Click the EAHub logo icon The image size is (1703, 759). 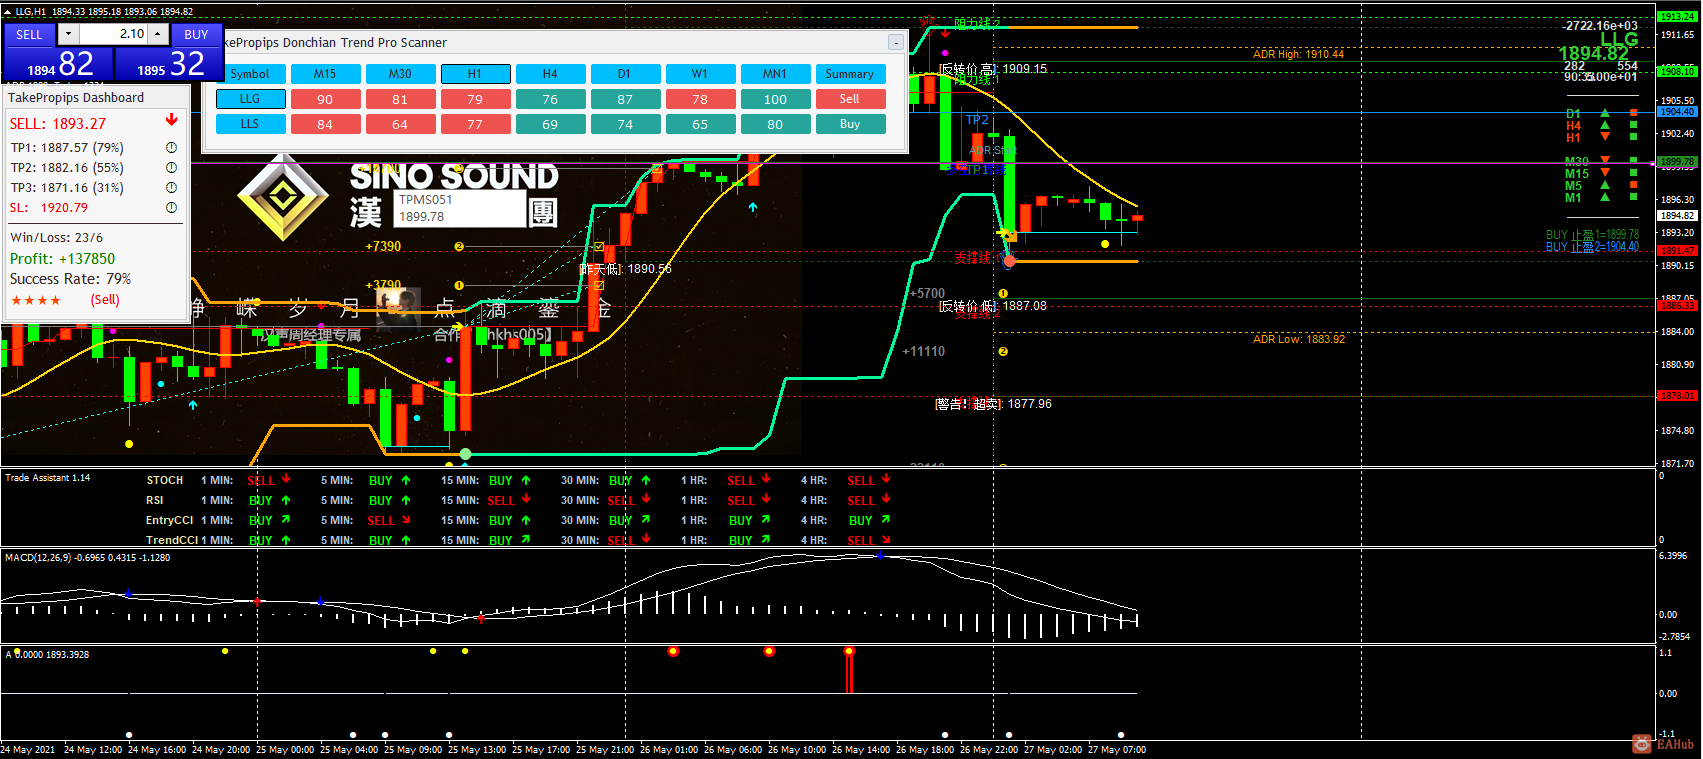point(1641,744)
